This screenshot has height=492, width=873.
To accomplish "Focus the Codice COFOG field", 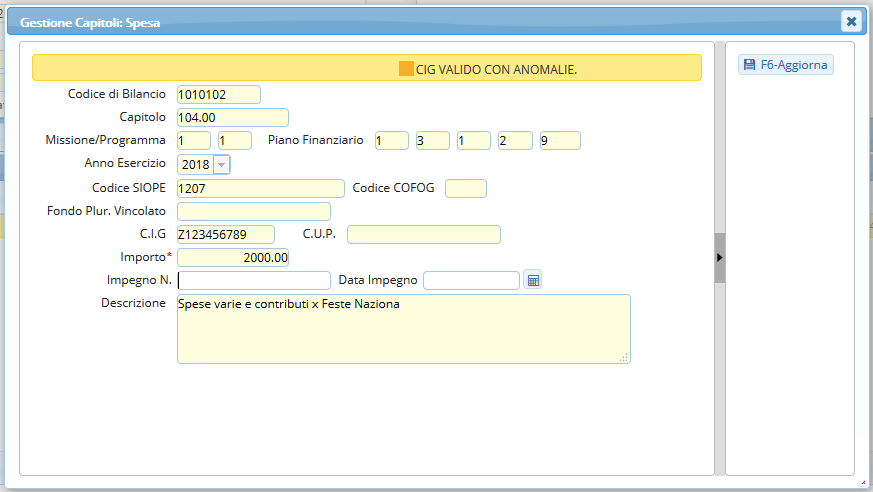I will click(x=465, y=188).
